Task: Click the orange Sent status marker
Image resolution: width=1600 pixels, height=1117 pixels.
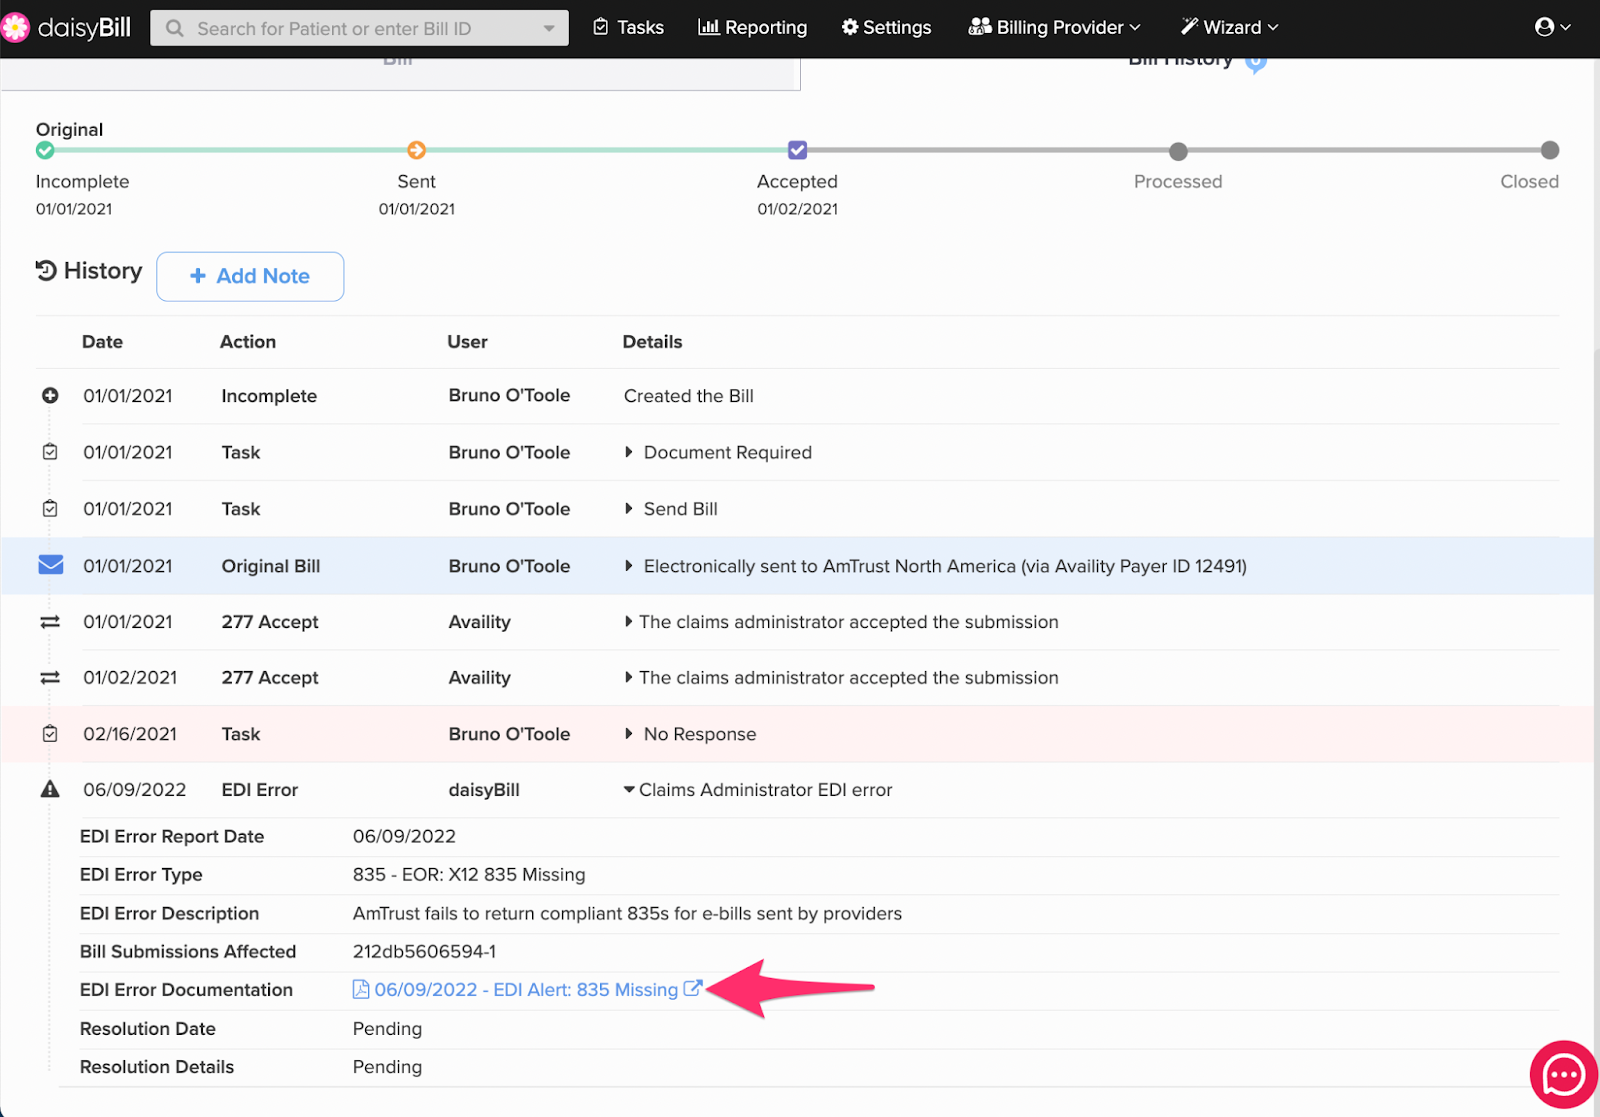Action: click(416, 150)
